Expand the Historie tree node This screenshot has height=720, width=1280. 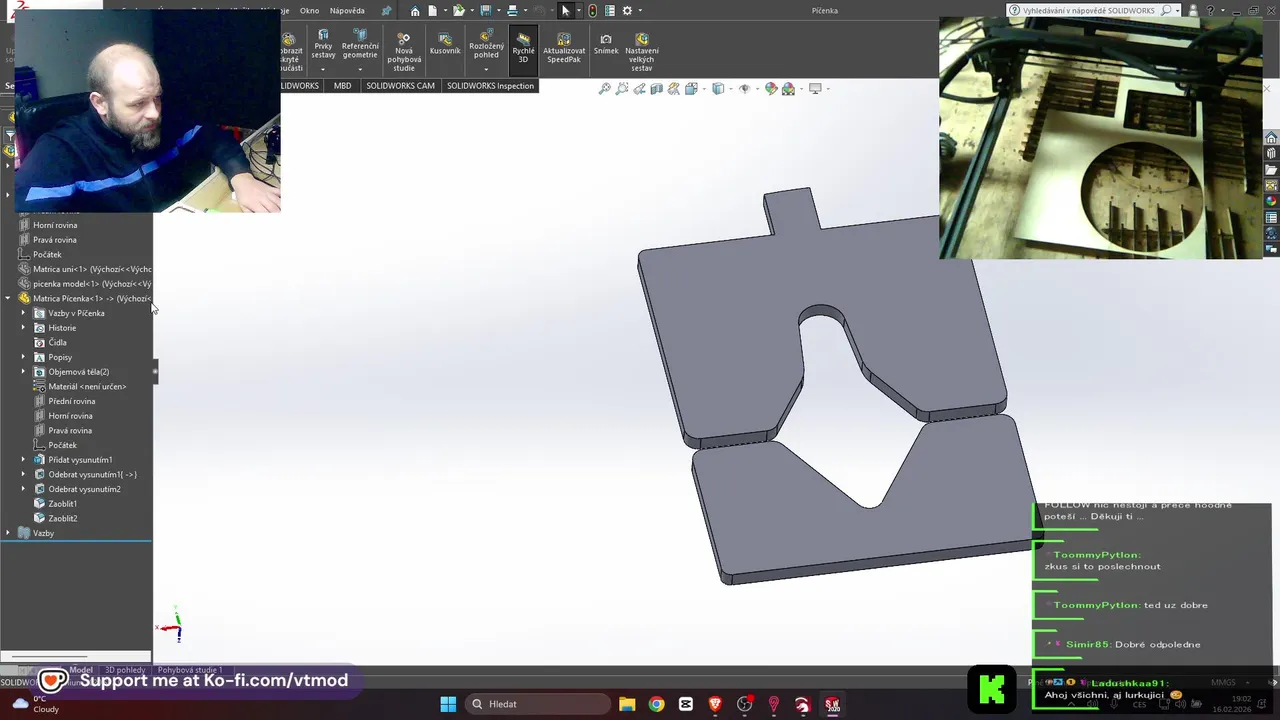tap(23, 328)
